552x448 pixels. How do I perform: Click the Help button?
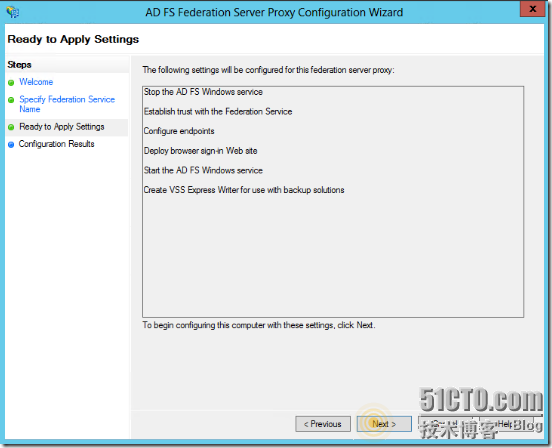506,424
